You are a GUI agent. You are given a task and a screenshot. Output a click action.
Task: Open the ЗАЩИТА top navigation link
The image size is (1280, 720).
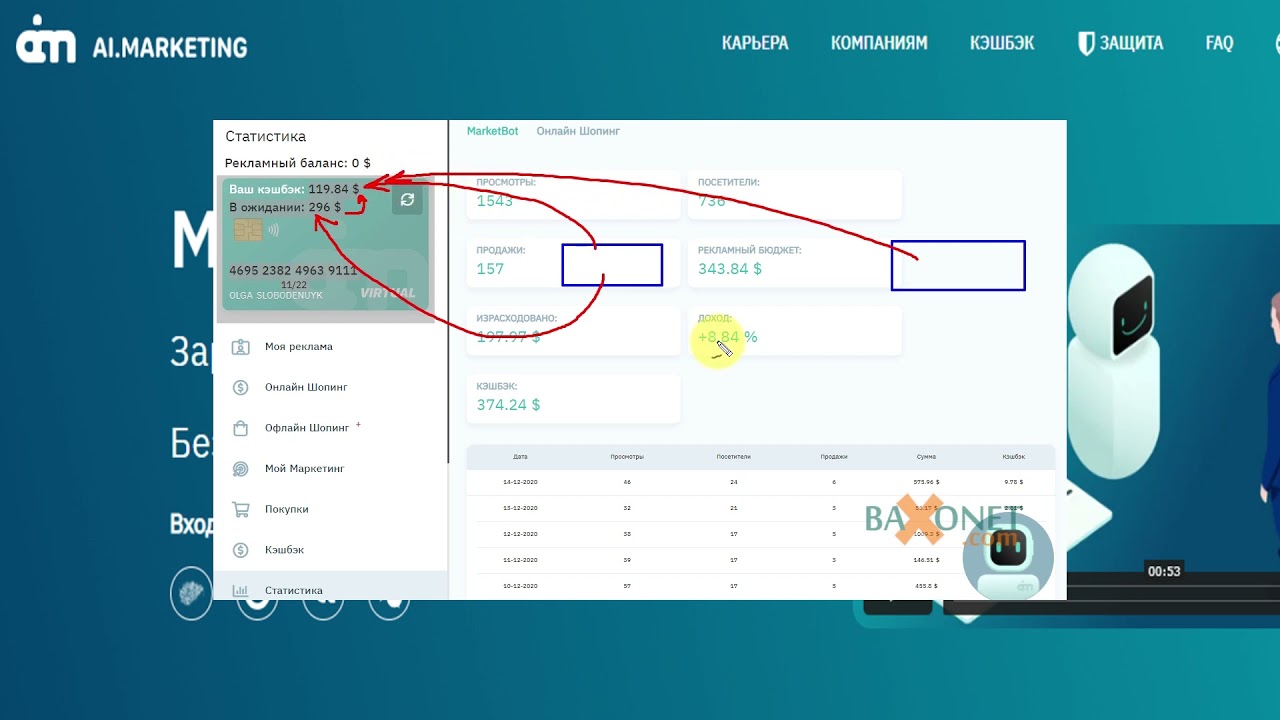click(x=1131, y=43)
